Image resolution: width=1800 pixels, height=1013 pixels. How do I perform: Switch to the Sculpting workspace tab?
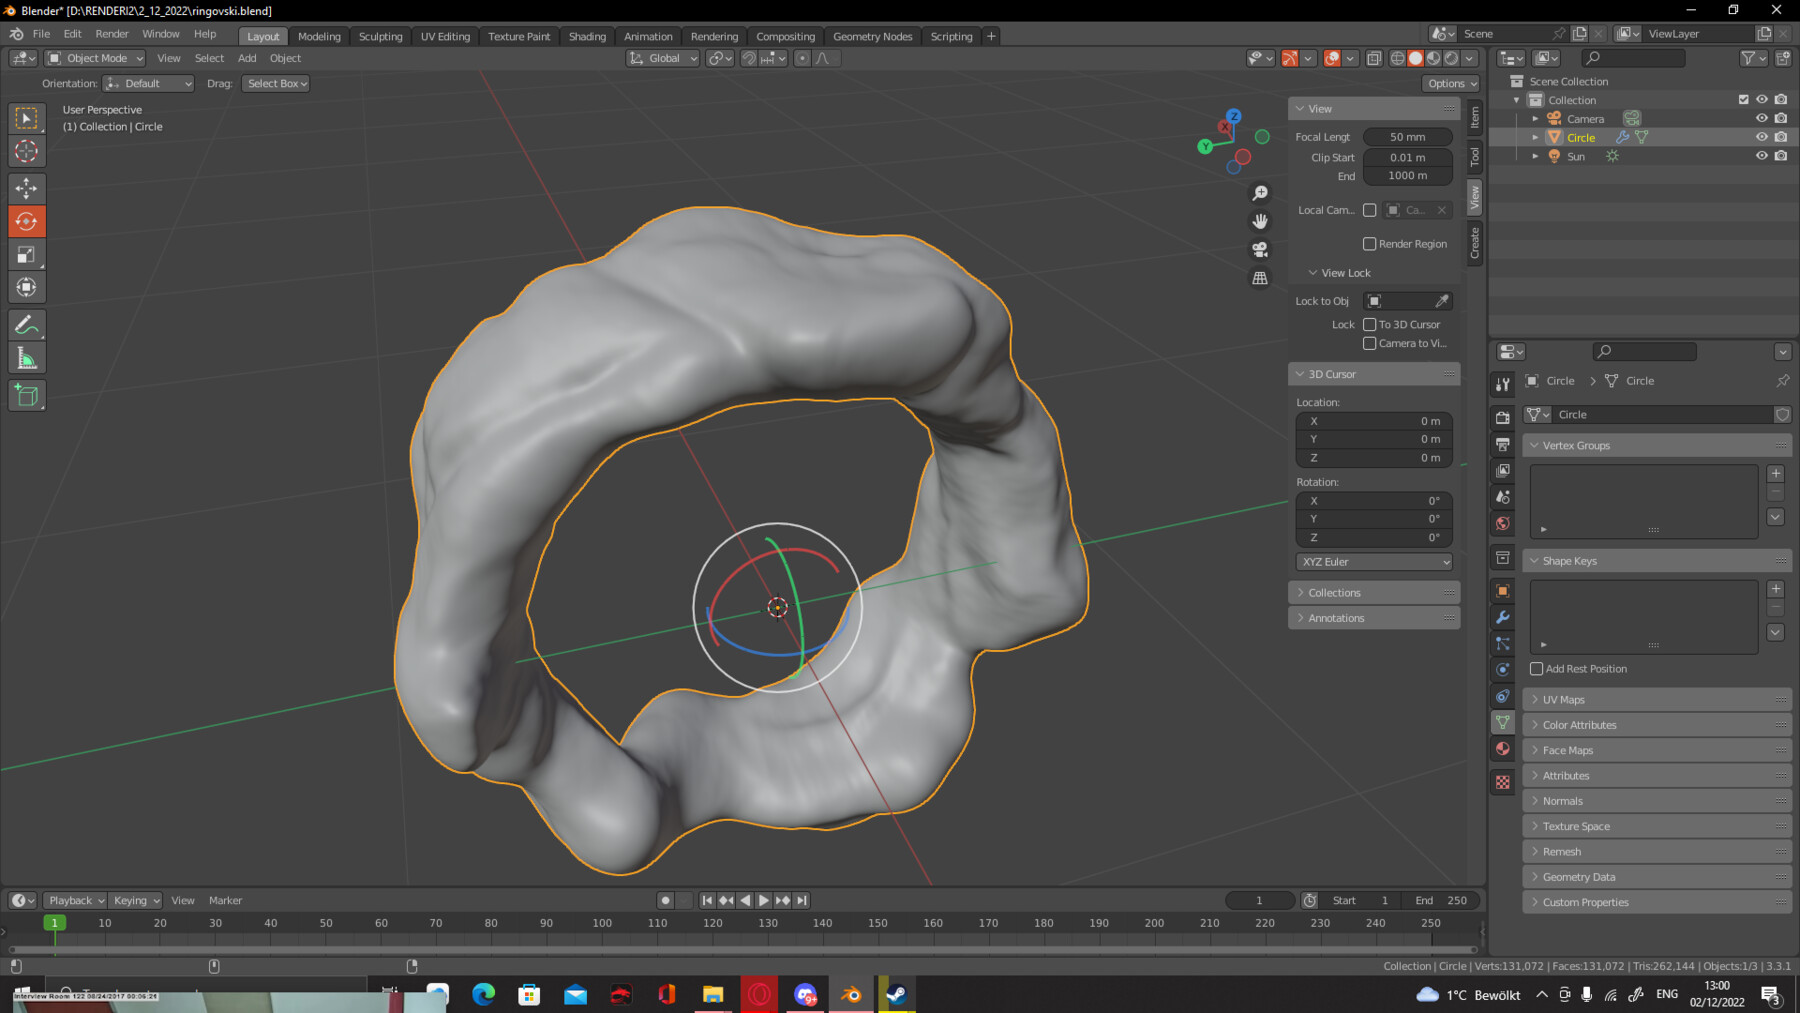pos(380,36)
